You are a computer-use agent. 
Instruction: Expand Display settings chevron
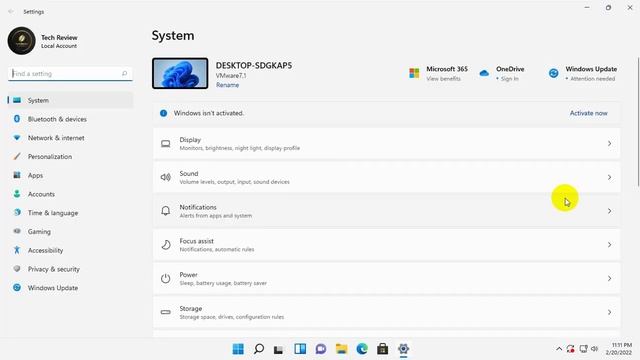click(609, 144)
